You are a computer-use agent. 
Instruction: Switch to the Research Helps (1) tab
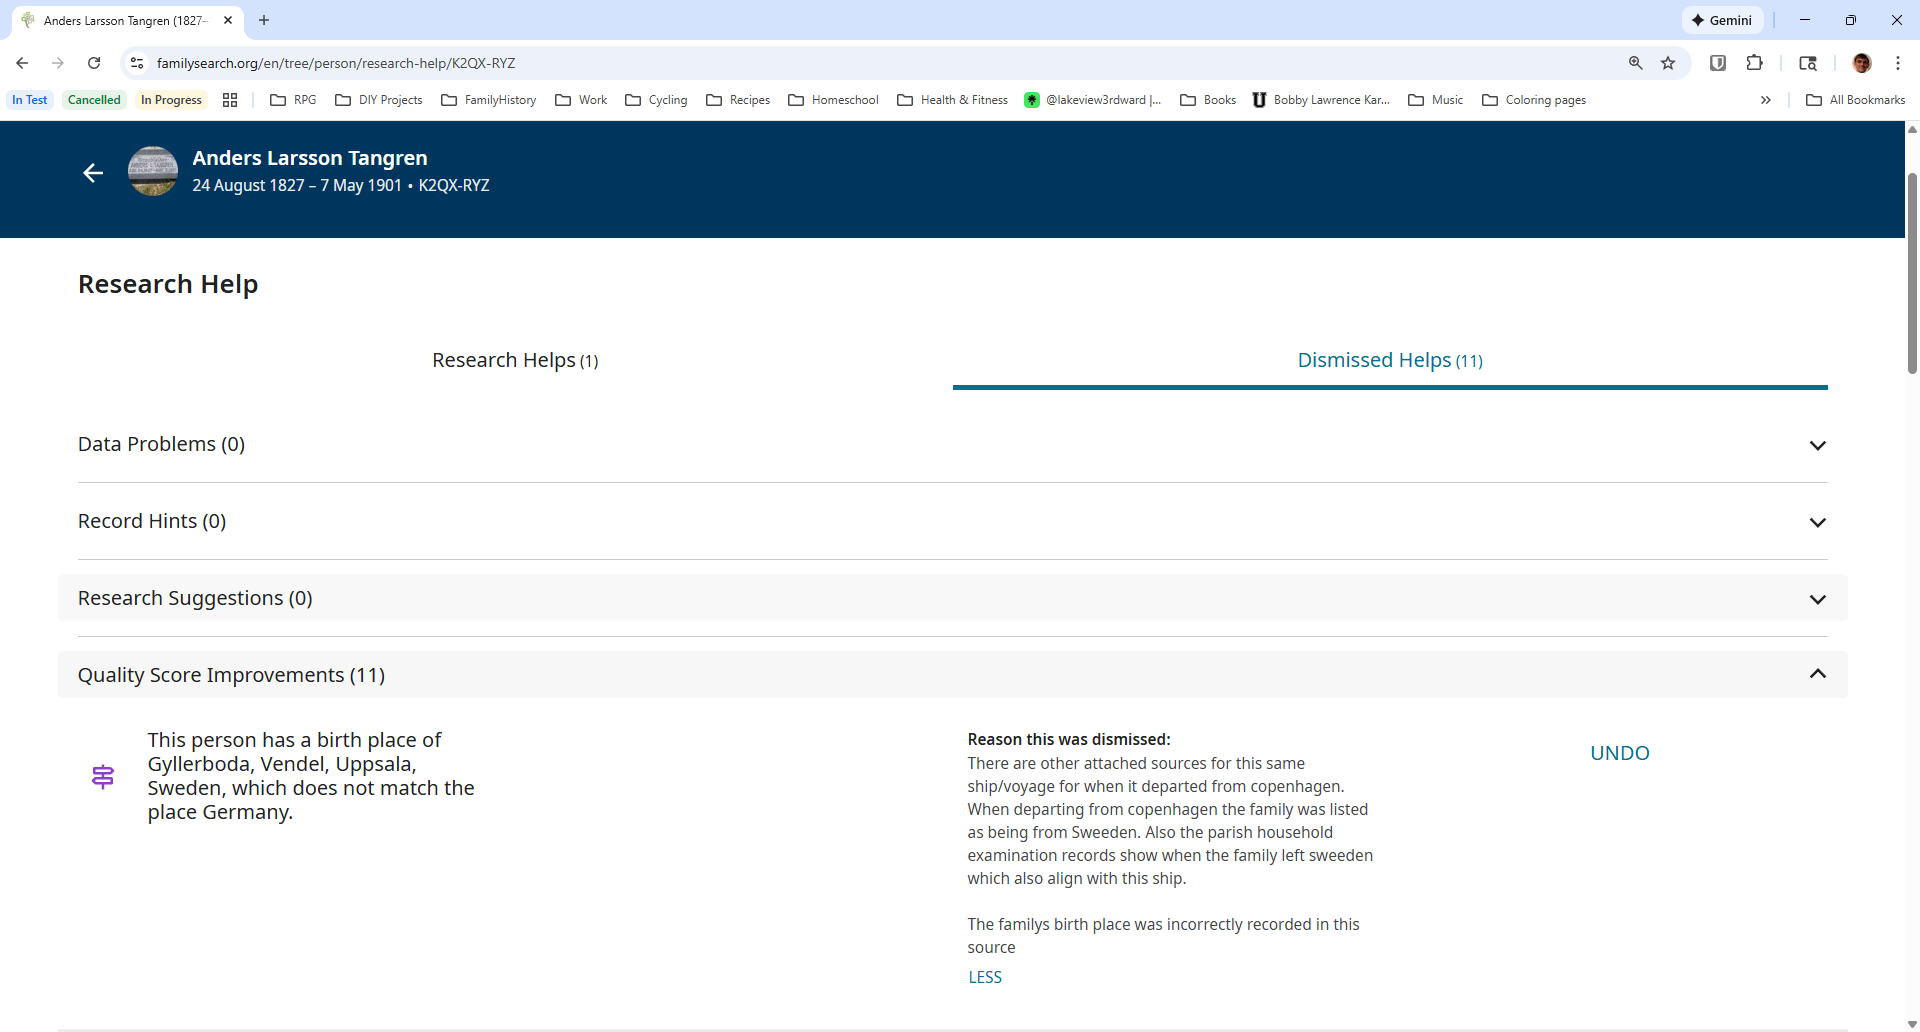[x=515, y=360]
